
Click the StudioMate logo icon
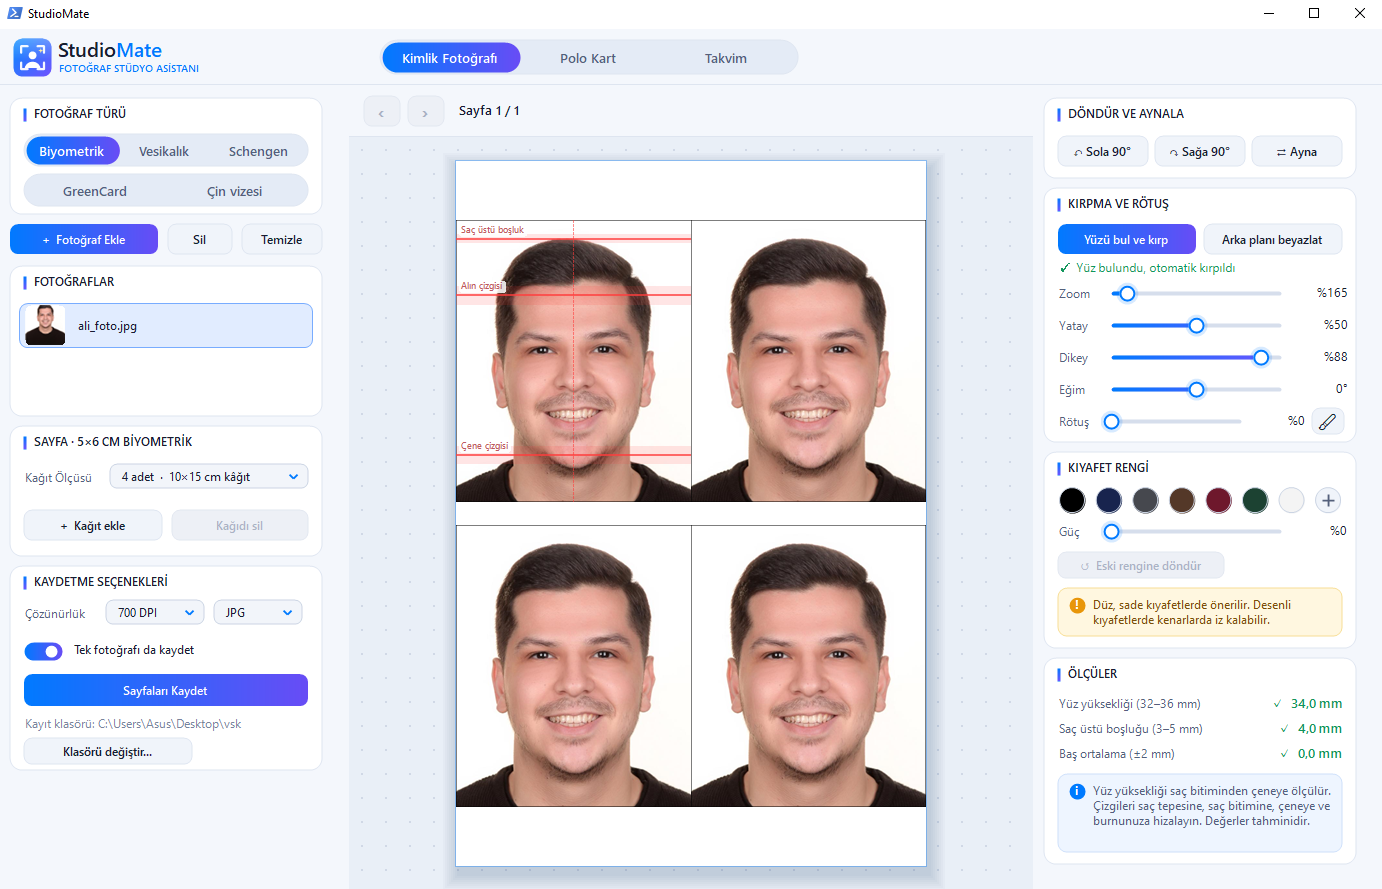32,57
